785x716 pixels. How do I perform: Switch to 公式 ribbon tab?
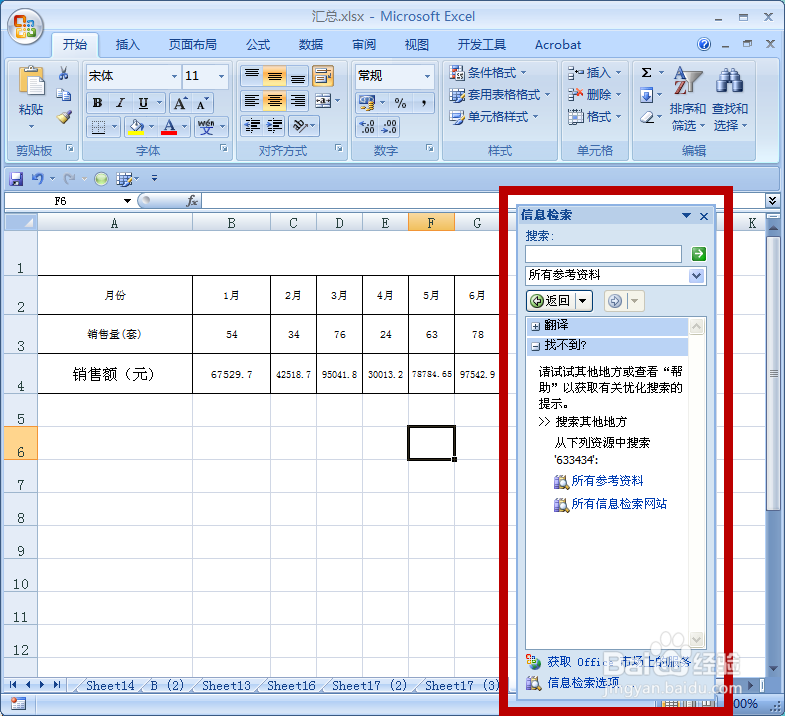[258, 45]
